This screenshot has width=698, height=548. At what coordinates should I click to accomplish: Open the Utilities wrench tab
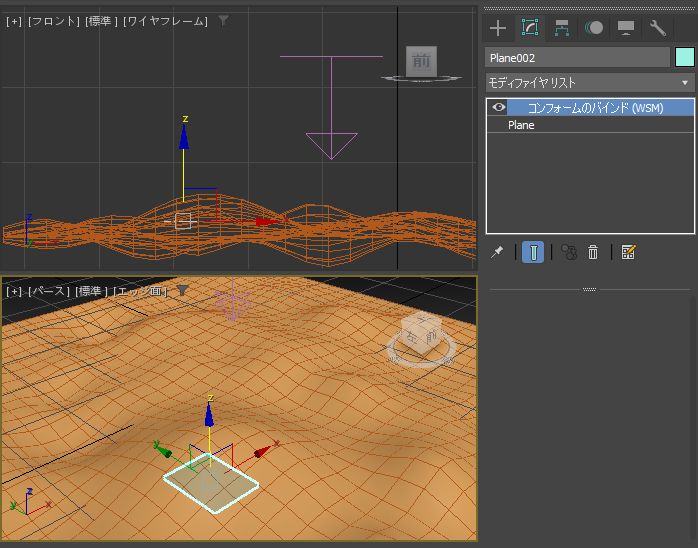coord(657,28)
